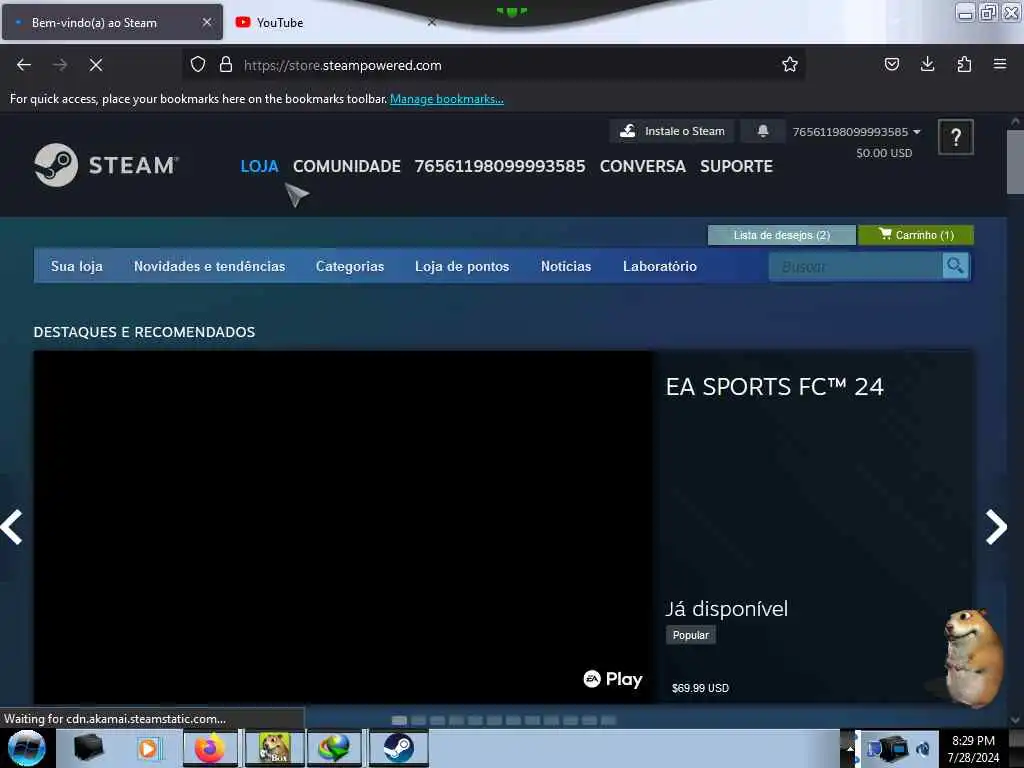Click the Popular tag

coord(690,635)
